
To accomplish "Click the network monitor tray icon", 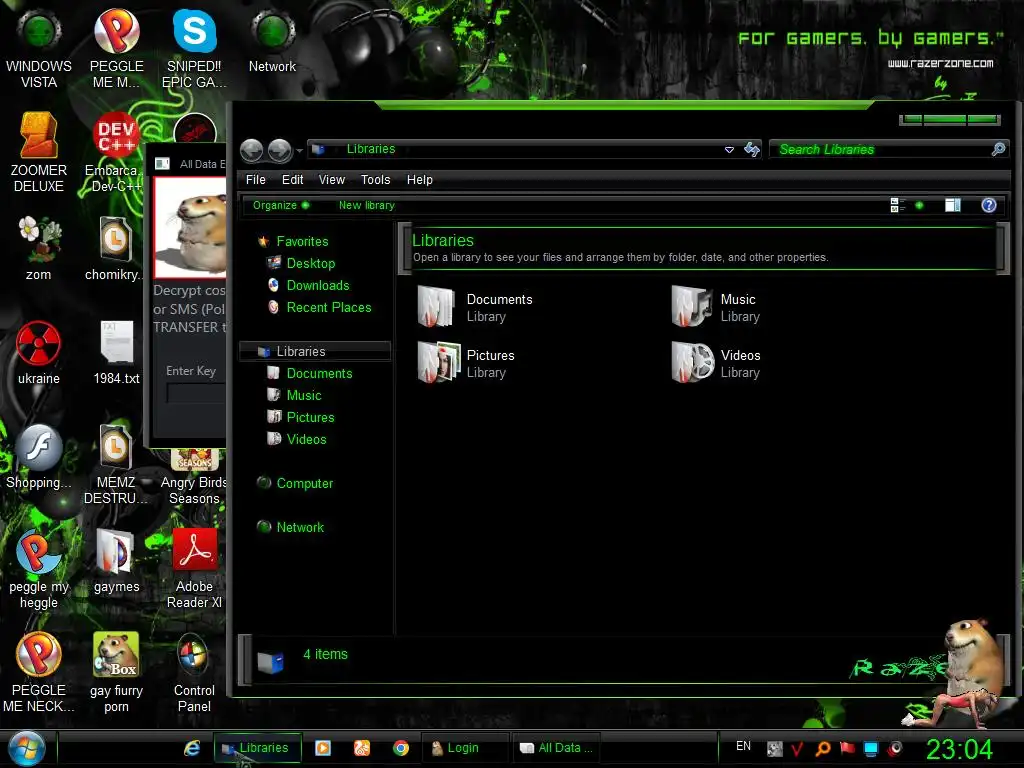I will (x=871, y=748).
